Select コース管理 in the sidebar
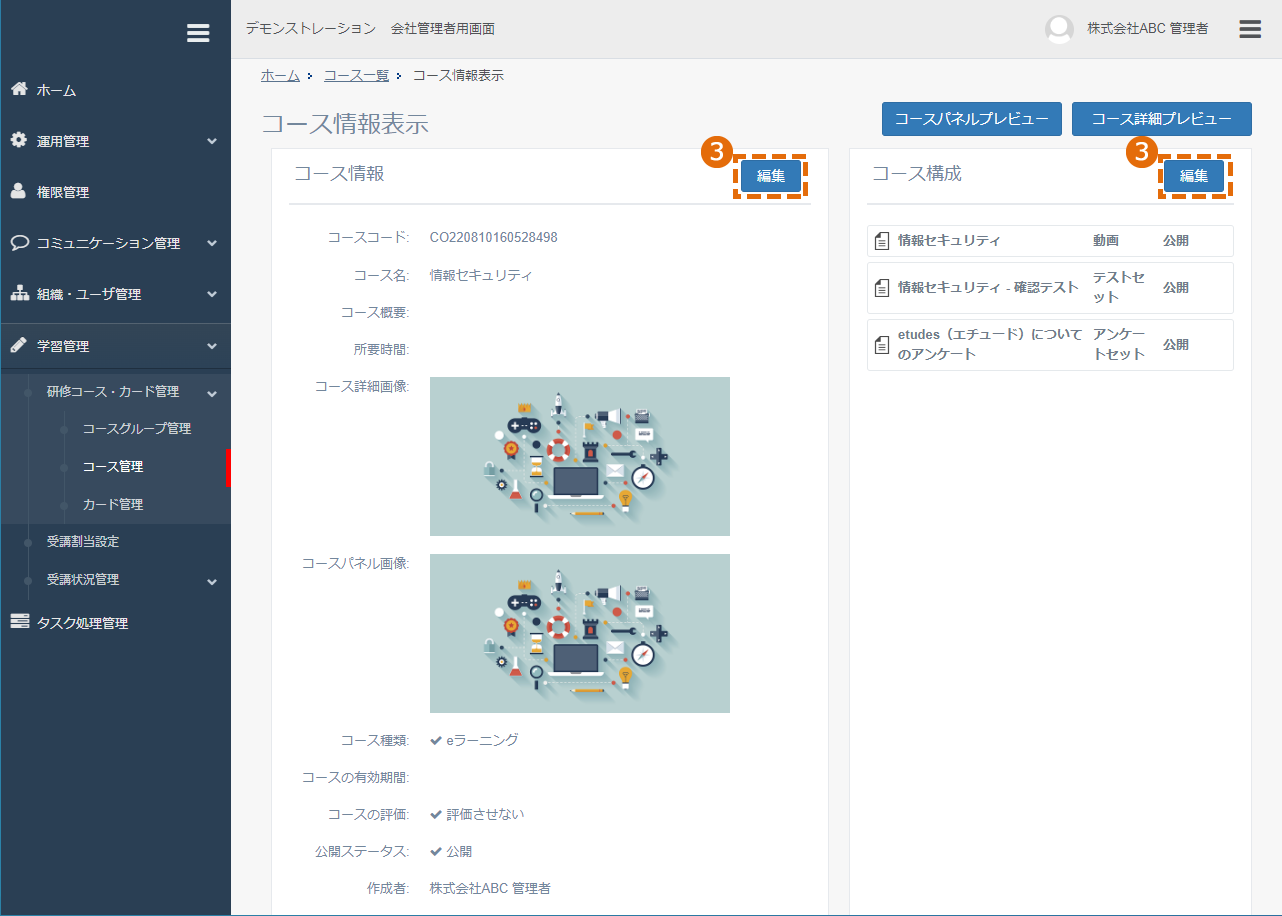 (x=113, y=466)
